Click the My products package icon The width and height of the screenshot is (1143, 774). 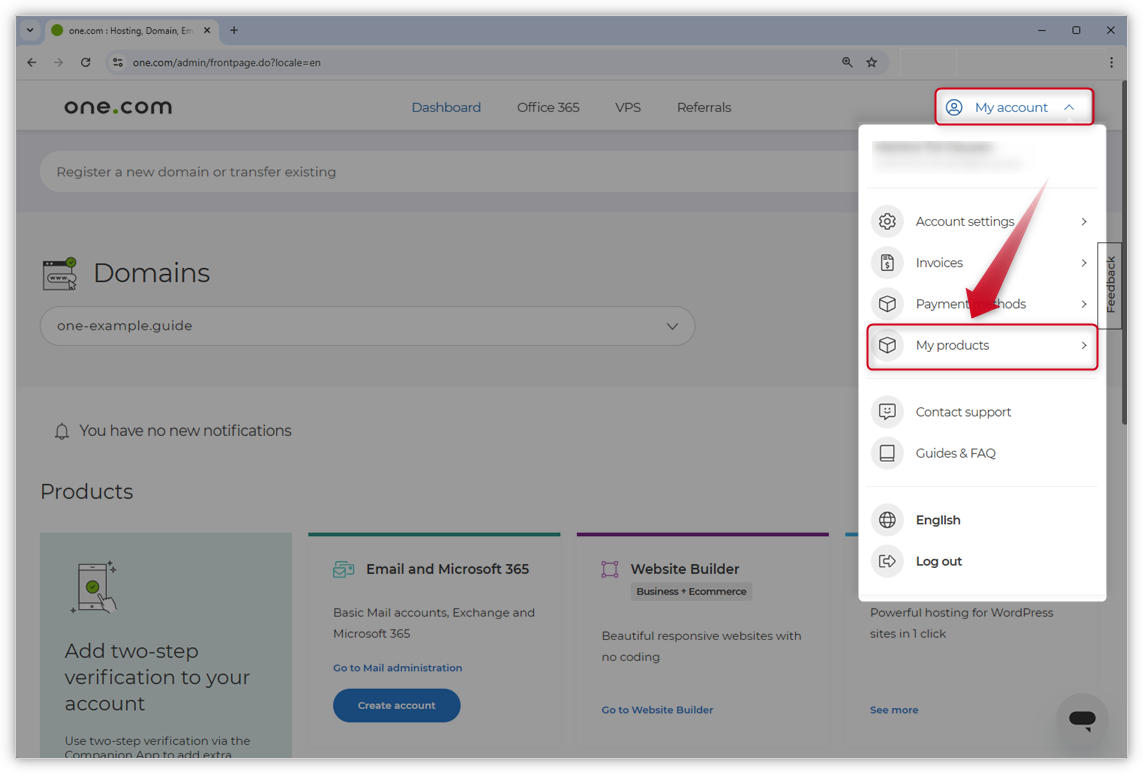point(887,345)
